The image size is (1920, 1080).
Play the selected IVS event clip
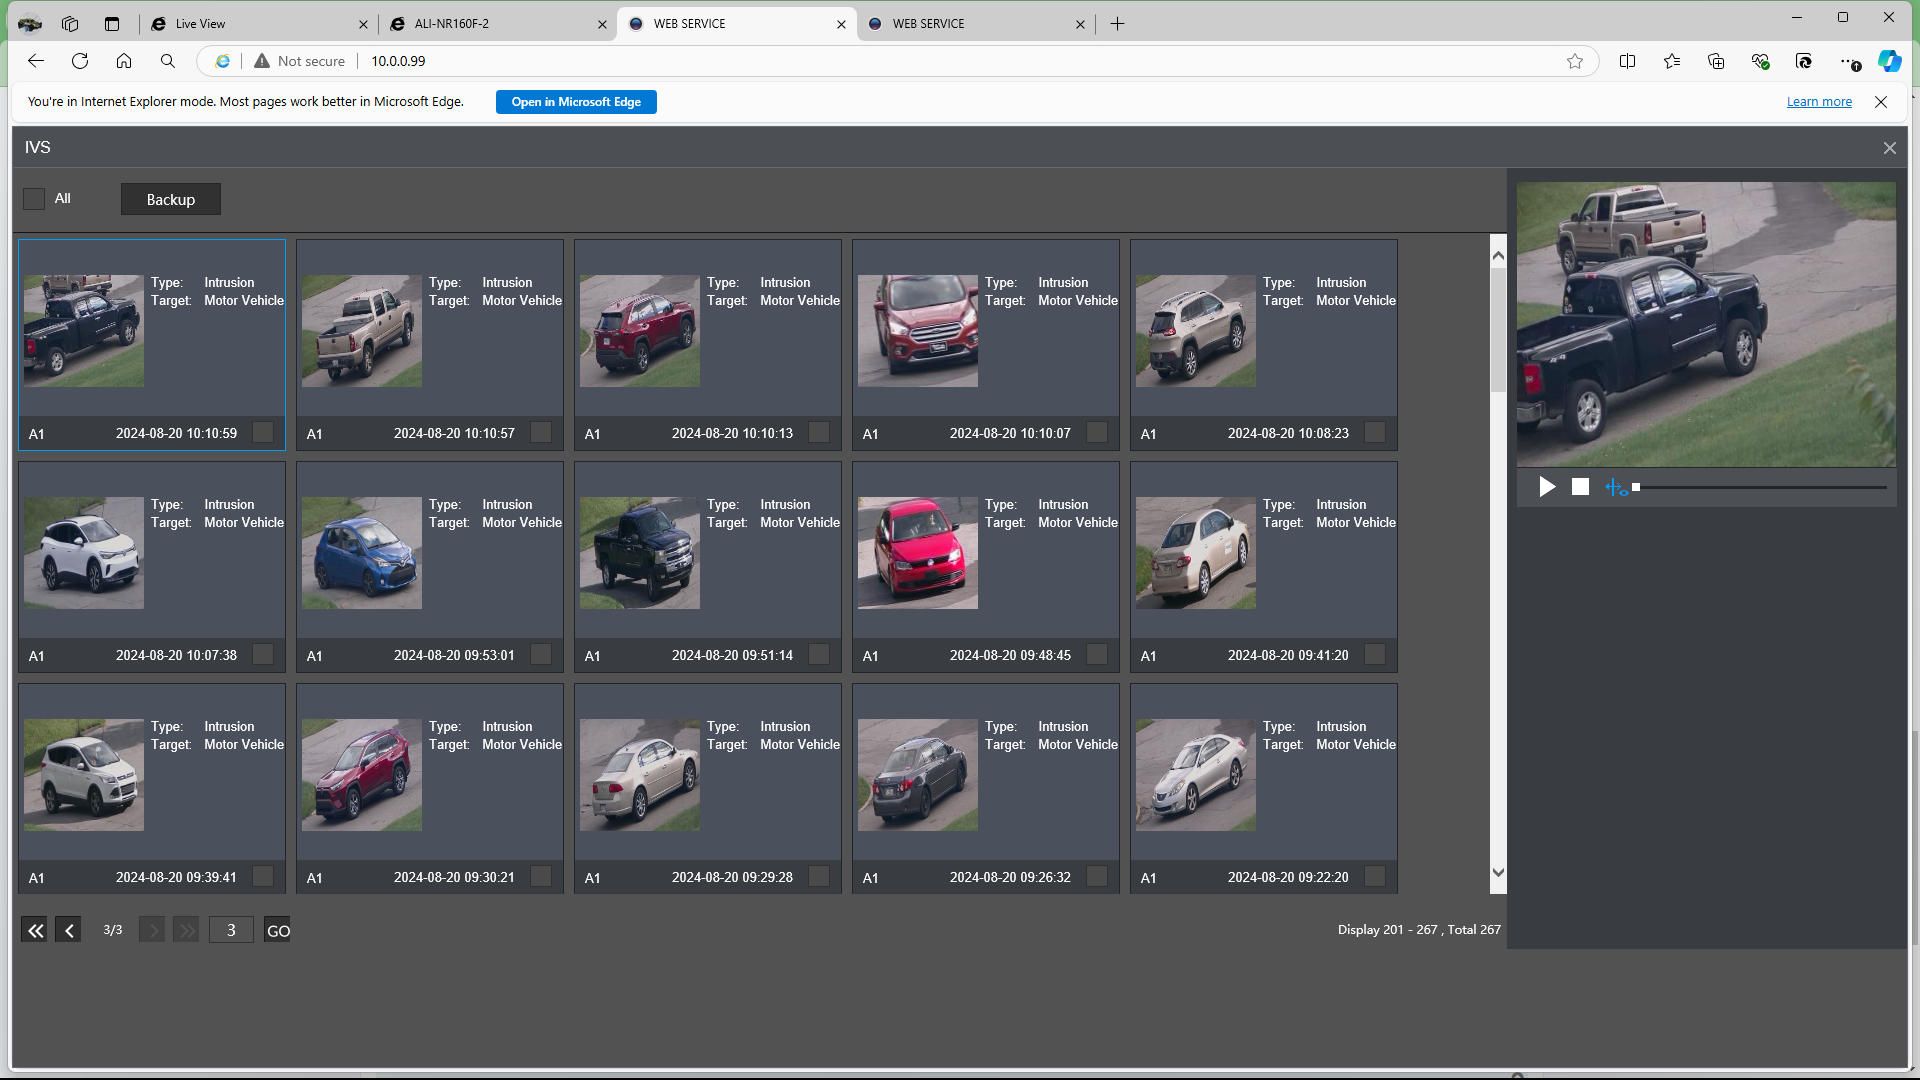pyautogui.click(x=1547, y=487)
